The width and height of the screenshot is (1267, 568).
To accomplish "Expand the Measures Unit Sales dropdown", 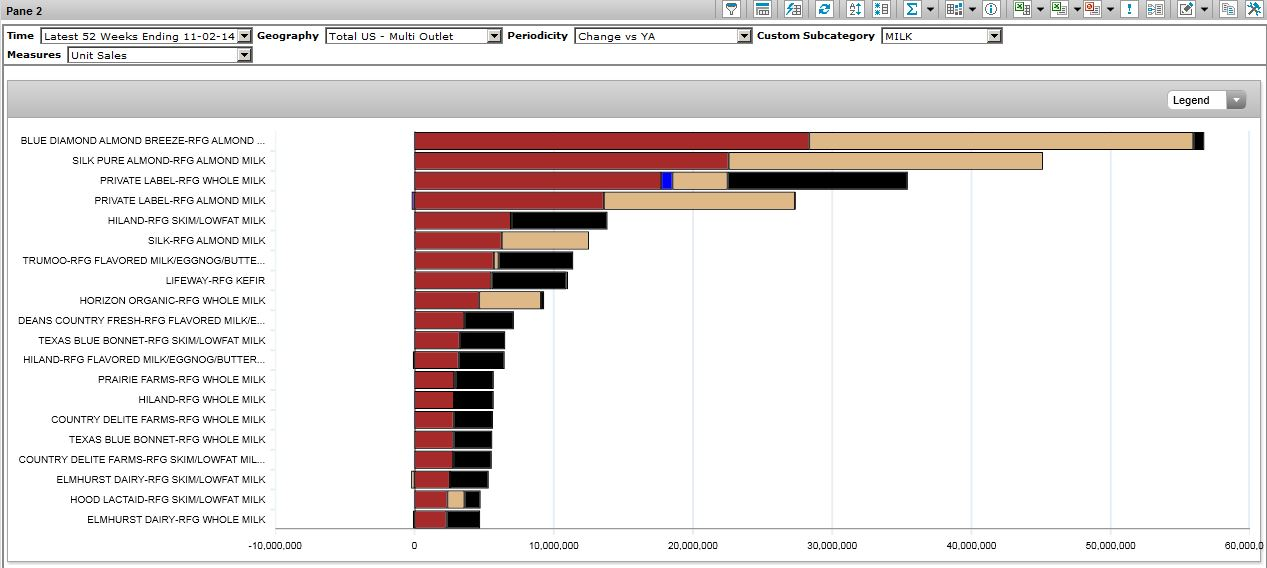I will coord(244,55).
